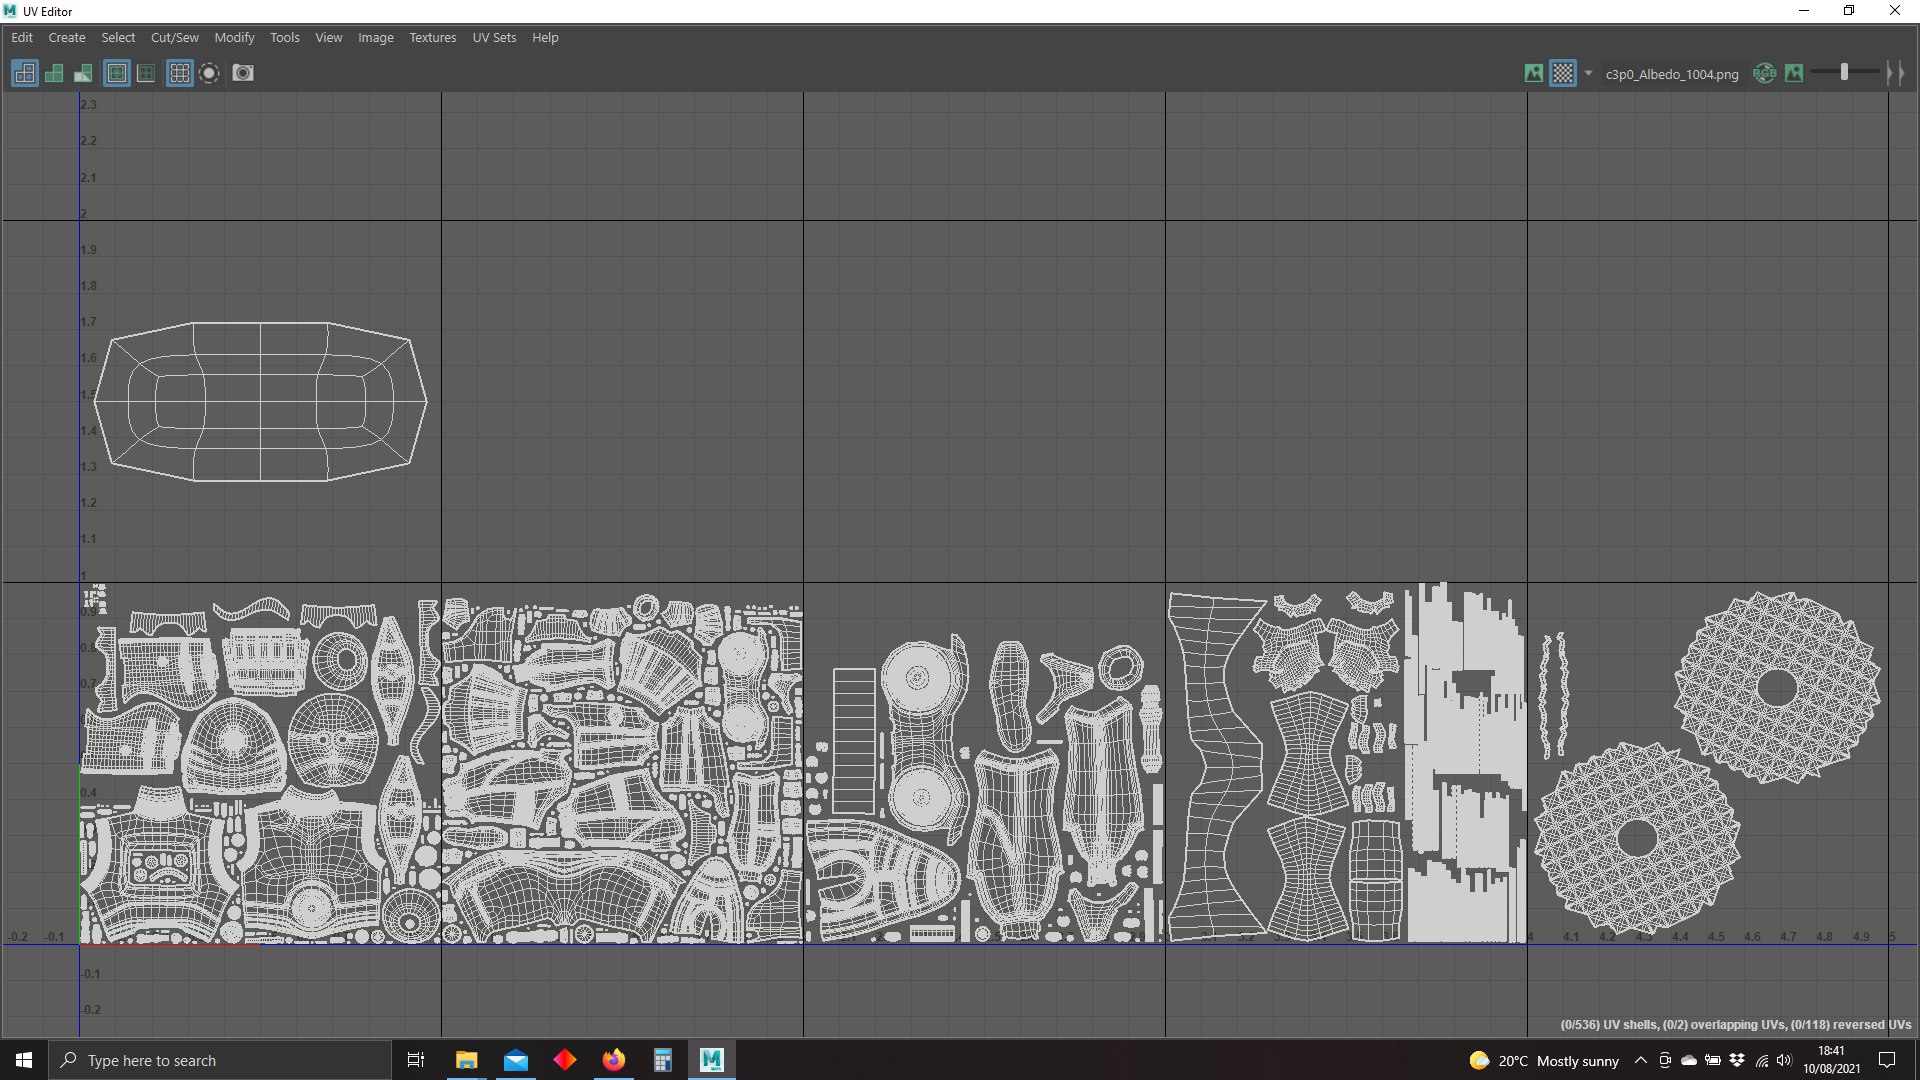Toggle wireframe UV shell display icon
Image resolution: width=1920 pixels, height=1080 pixels.
[25, 73]
